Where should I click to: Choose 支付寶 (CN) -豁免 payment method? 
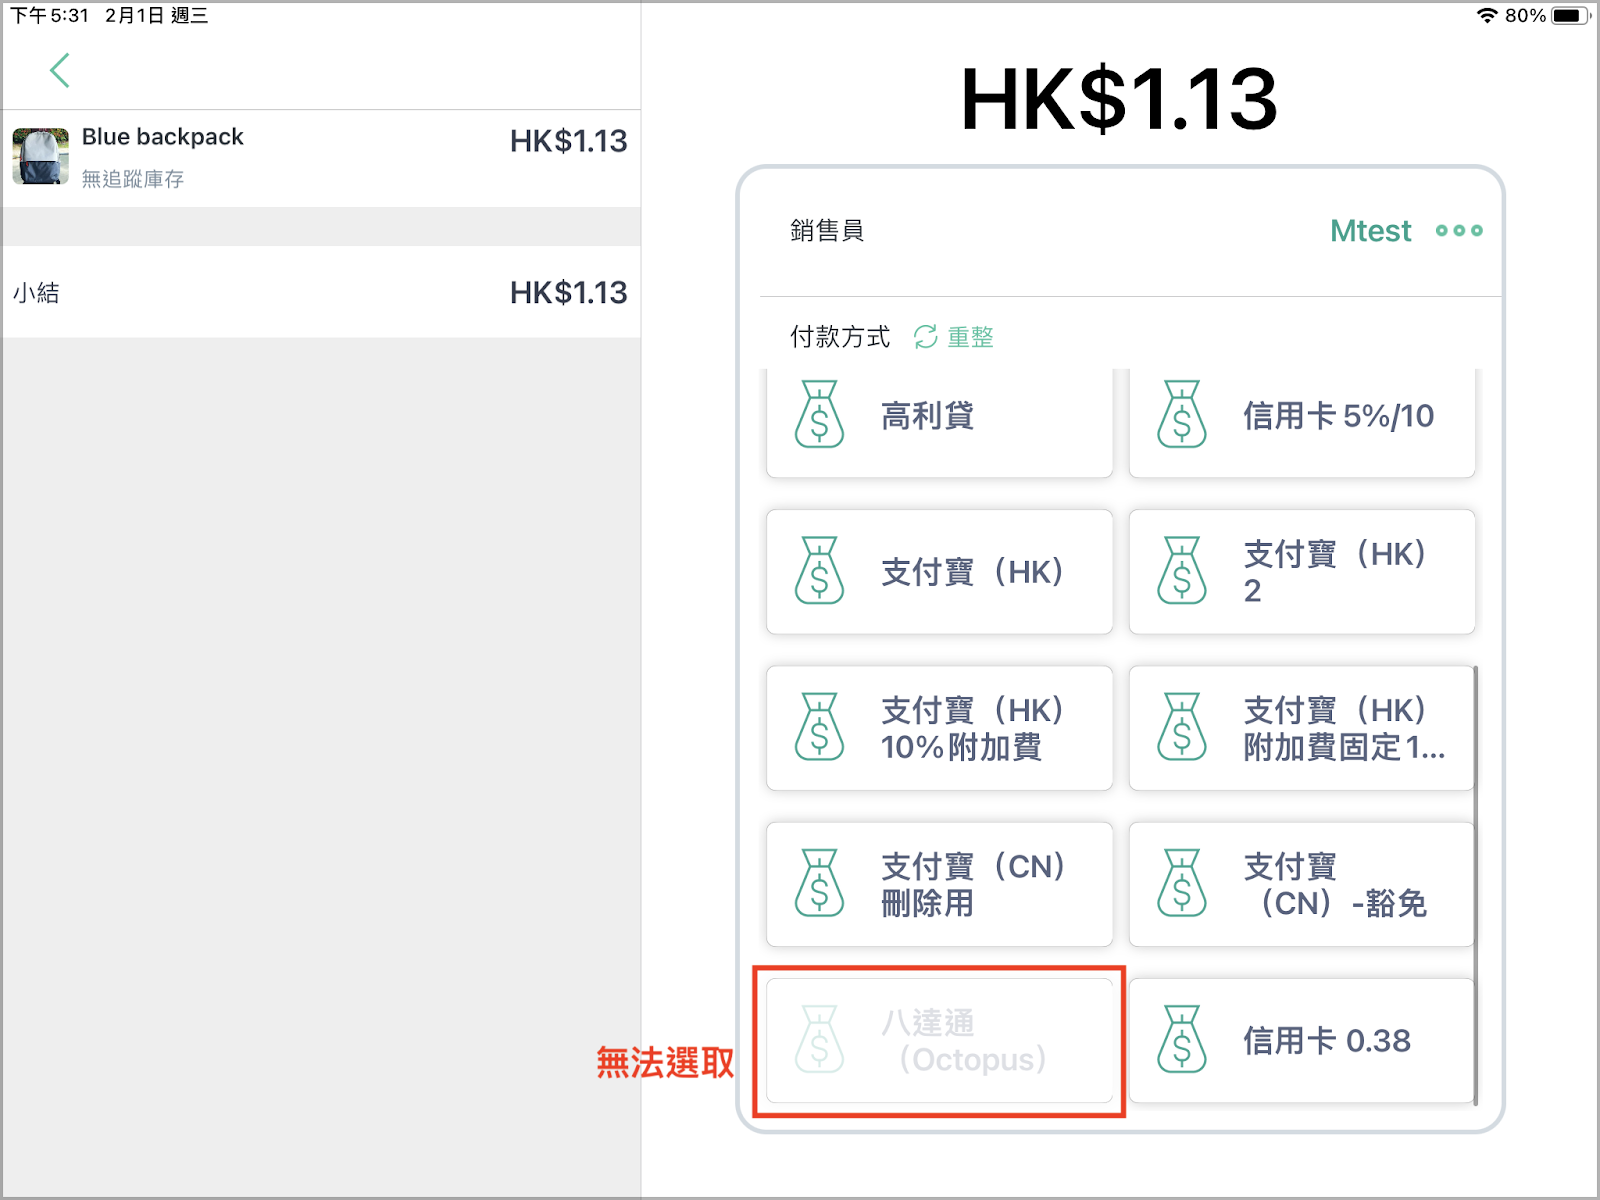(x=1302, y=884)
